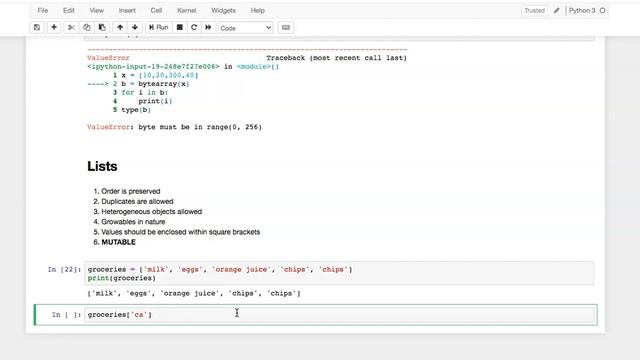Image resolution: width=640 pixels, height=360 pixels.
Task: Click the ipython-input-19 traceback reference
Action: (153, 67)
